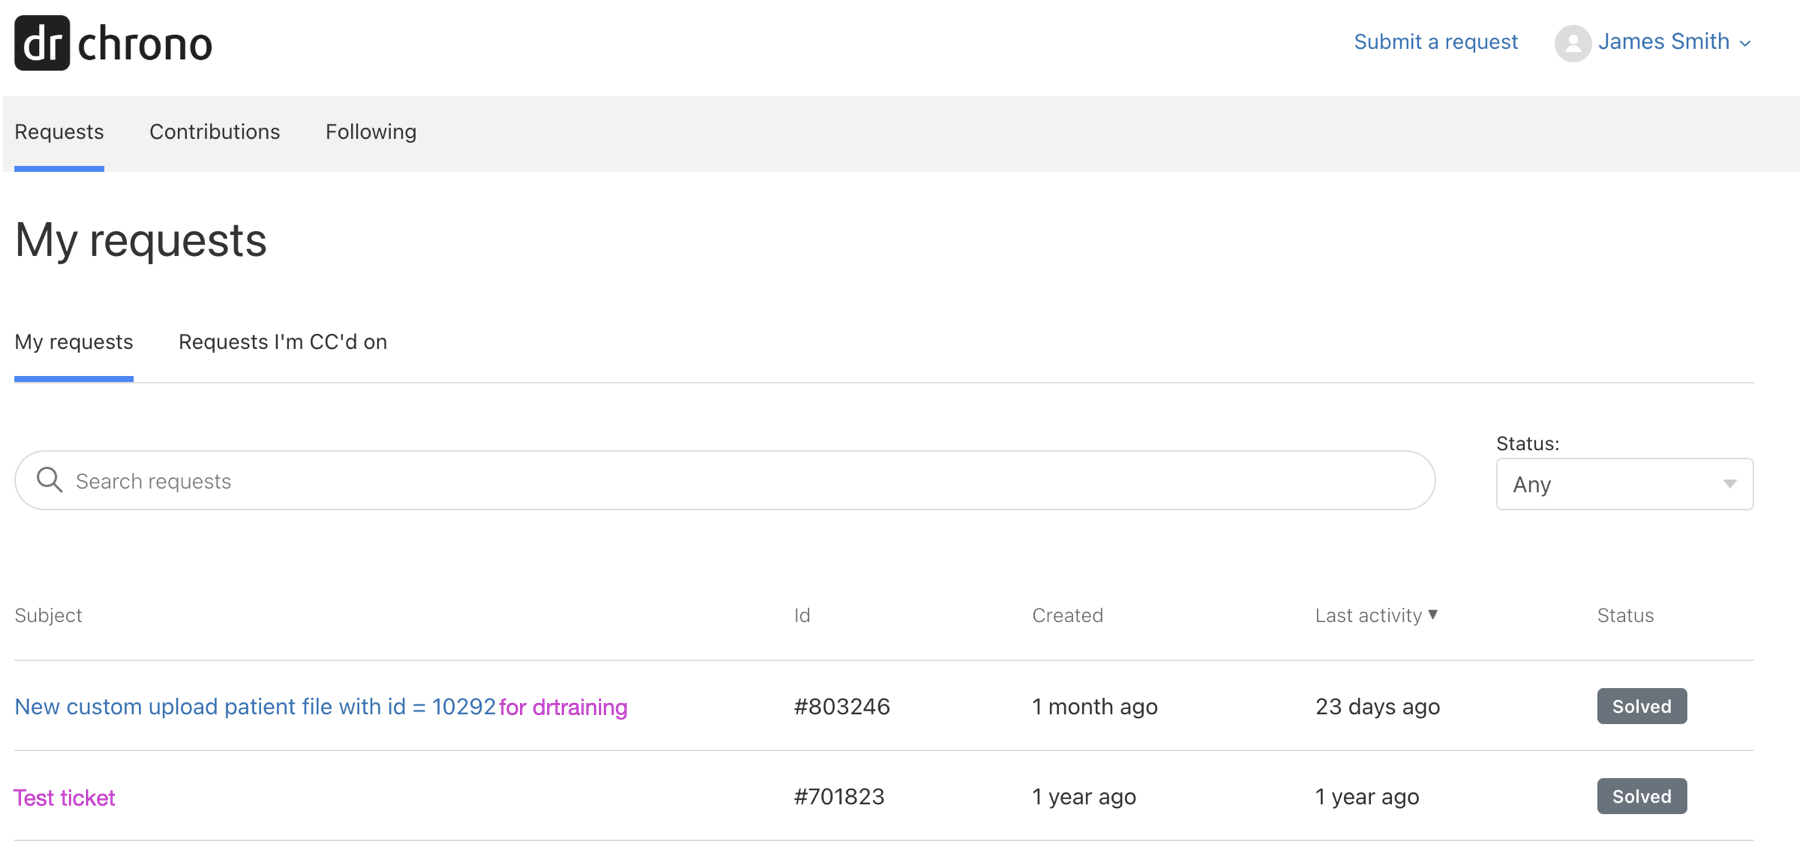Click the Solved badge for ticket #803246
1800x848 pixels.
click(1641, 706)
